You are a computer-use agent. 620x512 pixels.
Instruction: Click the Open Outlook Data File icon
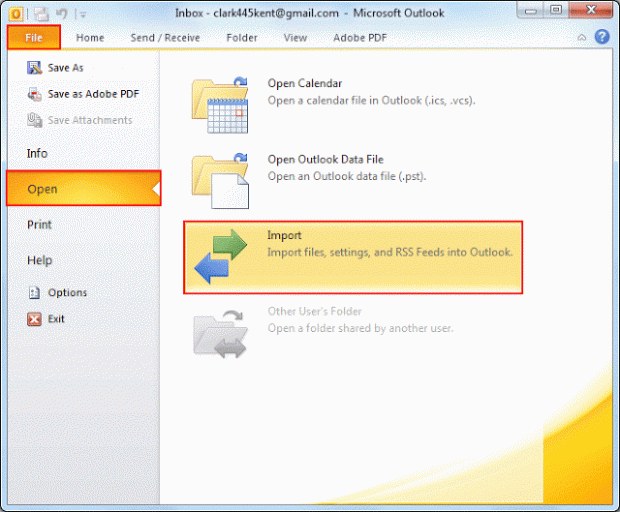point(220,181)
